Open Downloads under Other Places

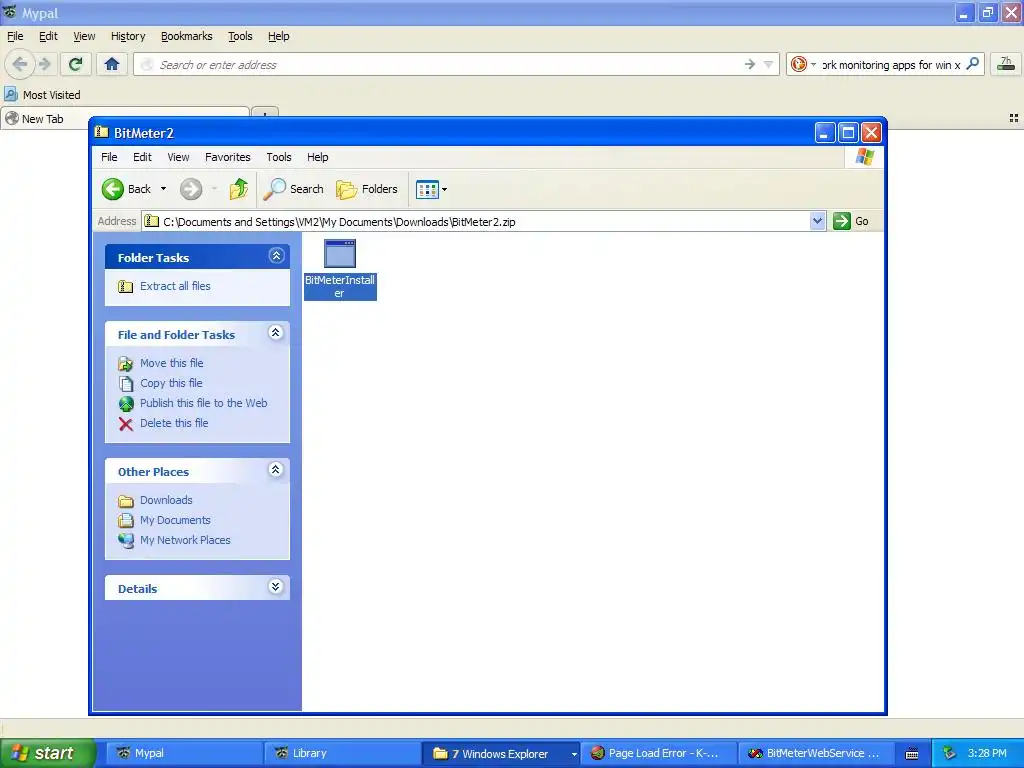click(166, 500)
